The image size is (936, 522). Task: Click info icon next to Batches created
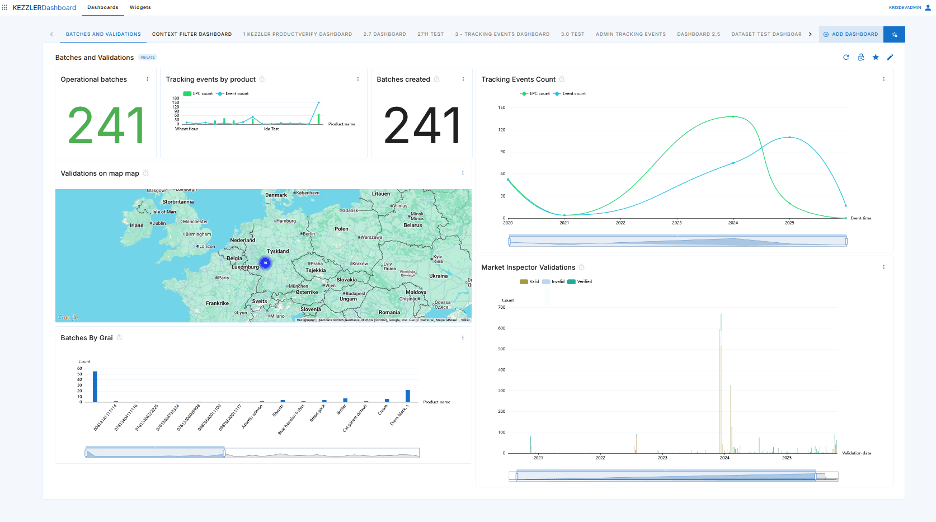coord(438,79)
